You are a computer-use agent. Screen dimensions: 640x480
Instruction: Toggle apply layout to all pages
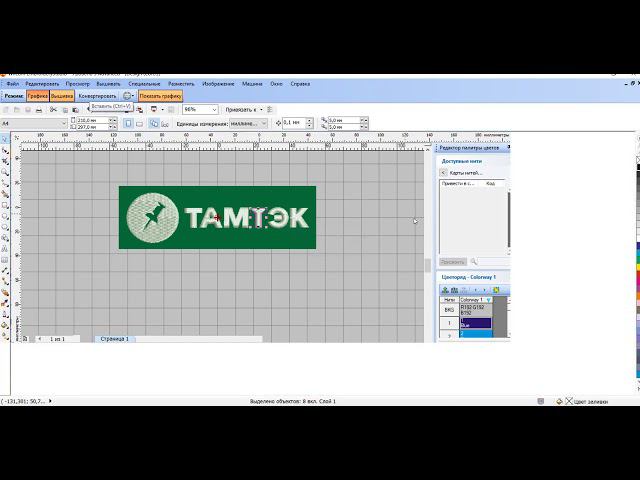[x=154, y=123]
